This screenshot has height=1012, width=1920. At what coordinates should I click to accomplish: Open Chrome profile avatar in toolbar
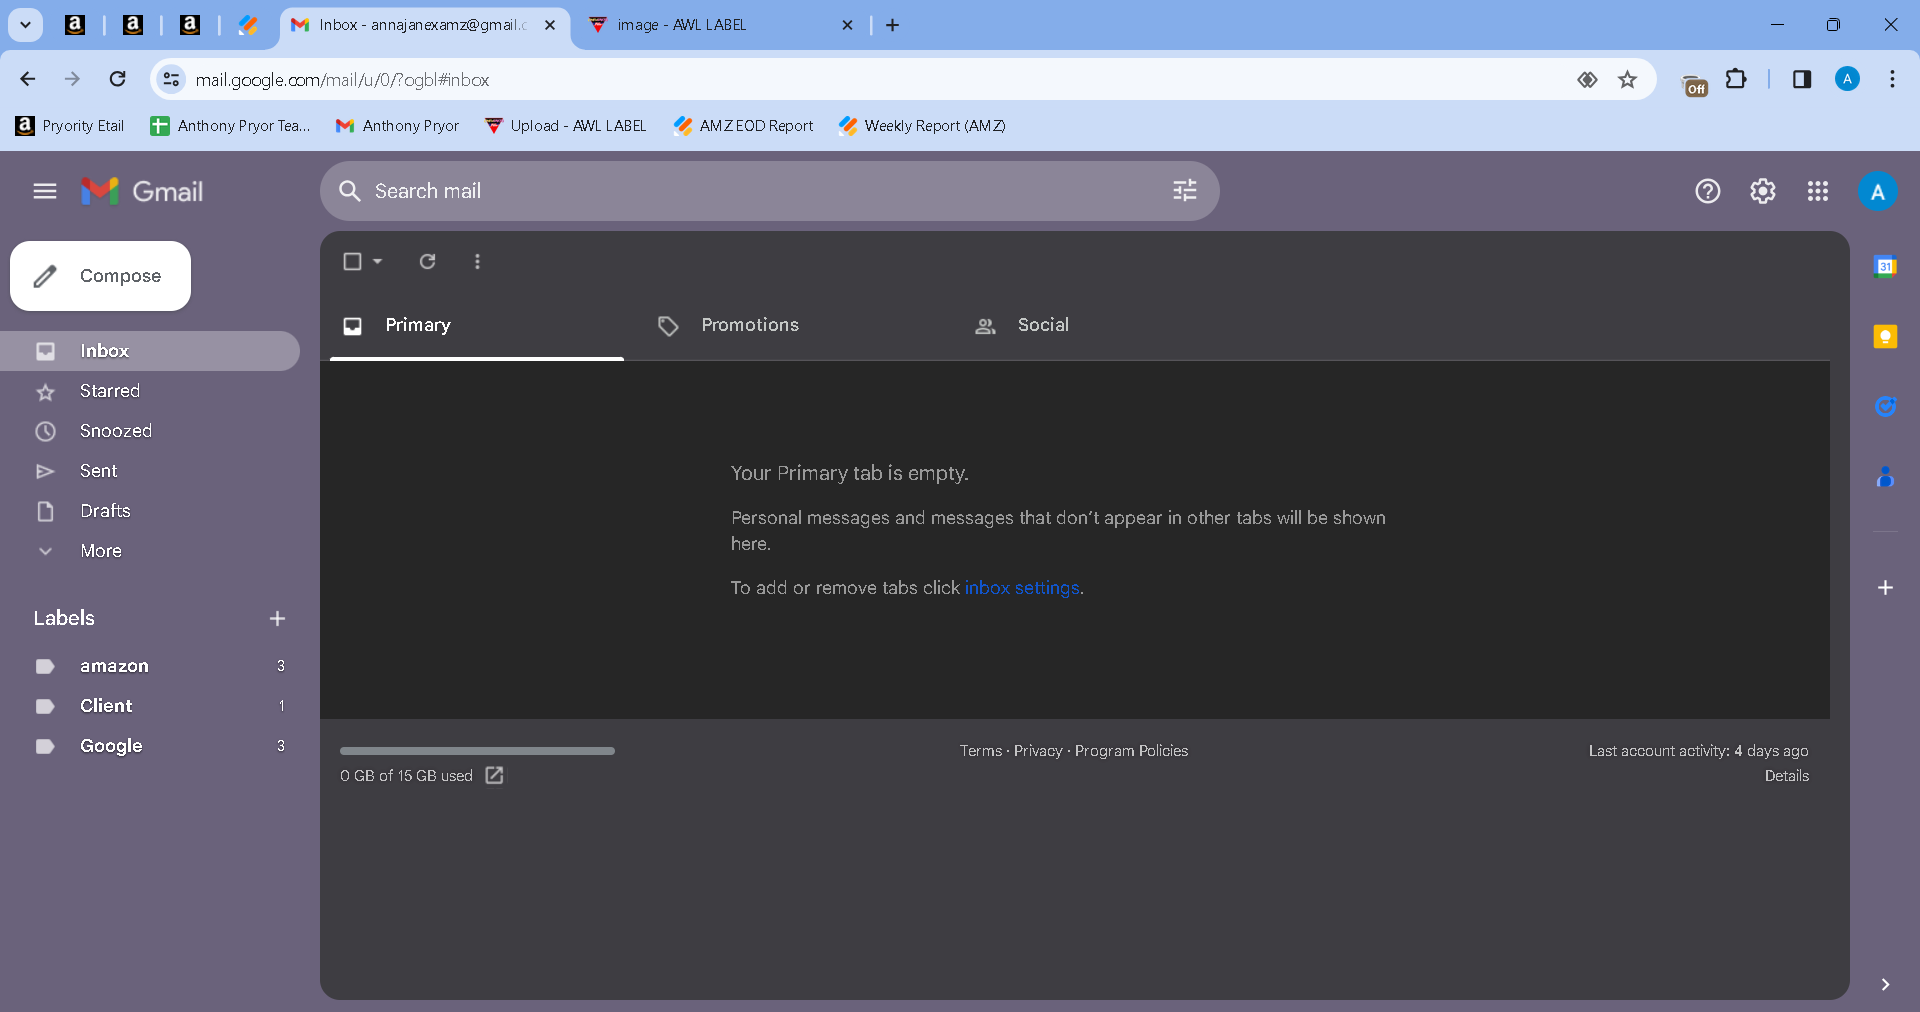(x=1847, y=79)
